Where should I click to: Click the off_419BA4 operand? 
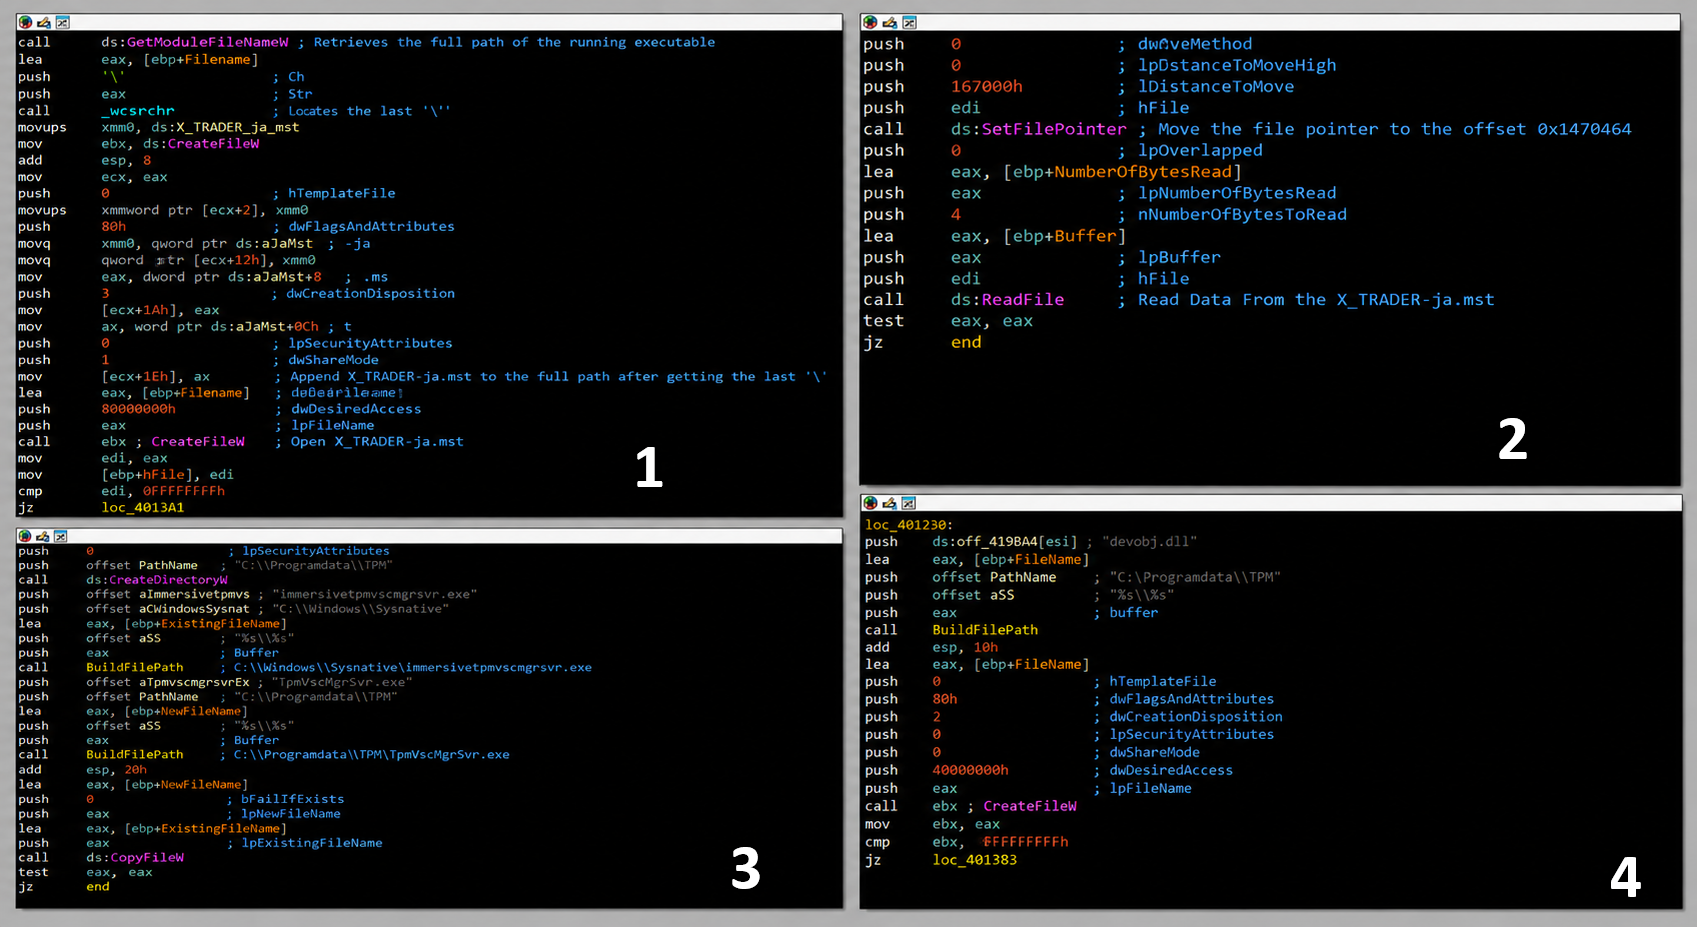pos(999,542)
